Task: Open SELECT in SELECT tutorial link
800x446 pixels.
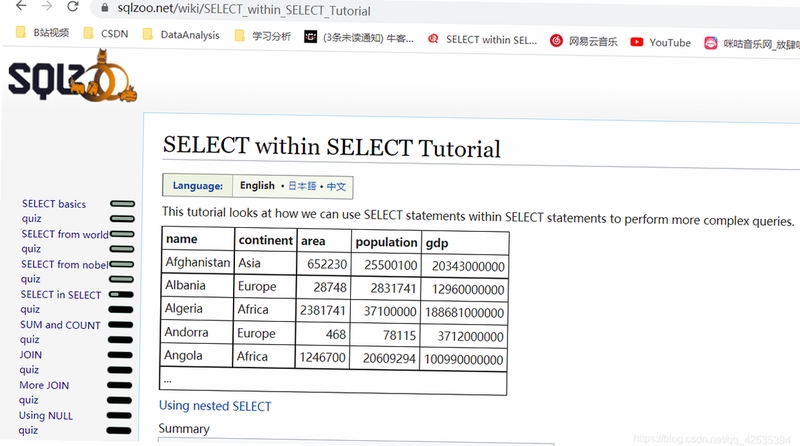Action: (61, 294)
